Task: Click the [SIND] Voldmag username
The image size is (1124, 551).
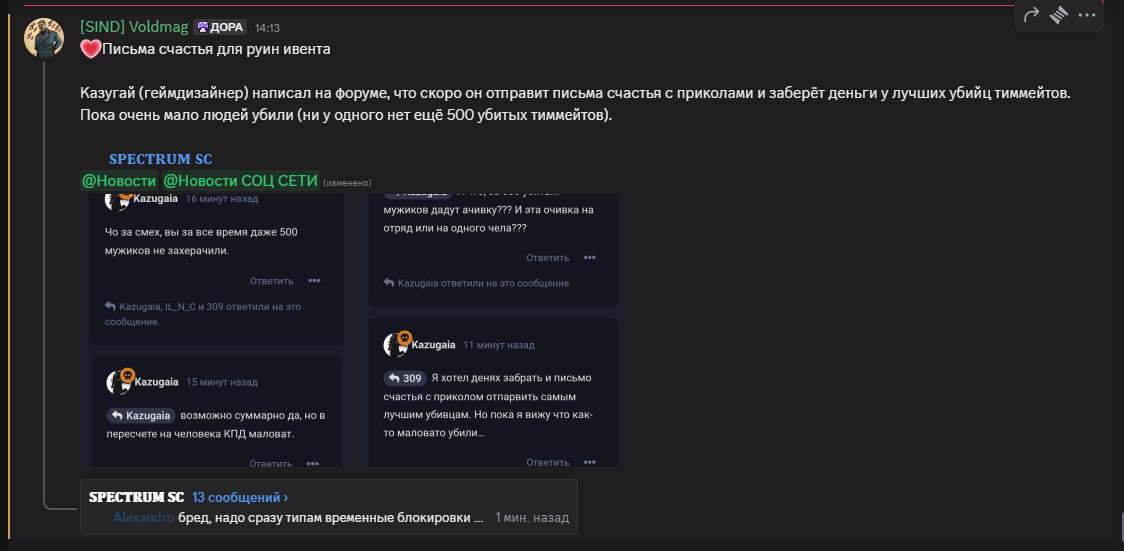Action: tap(133, 27)
